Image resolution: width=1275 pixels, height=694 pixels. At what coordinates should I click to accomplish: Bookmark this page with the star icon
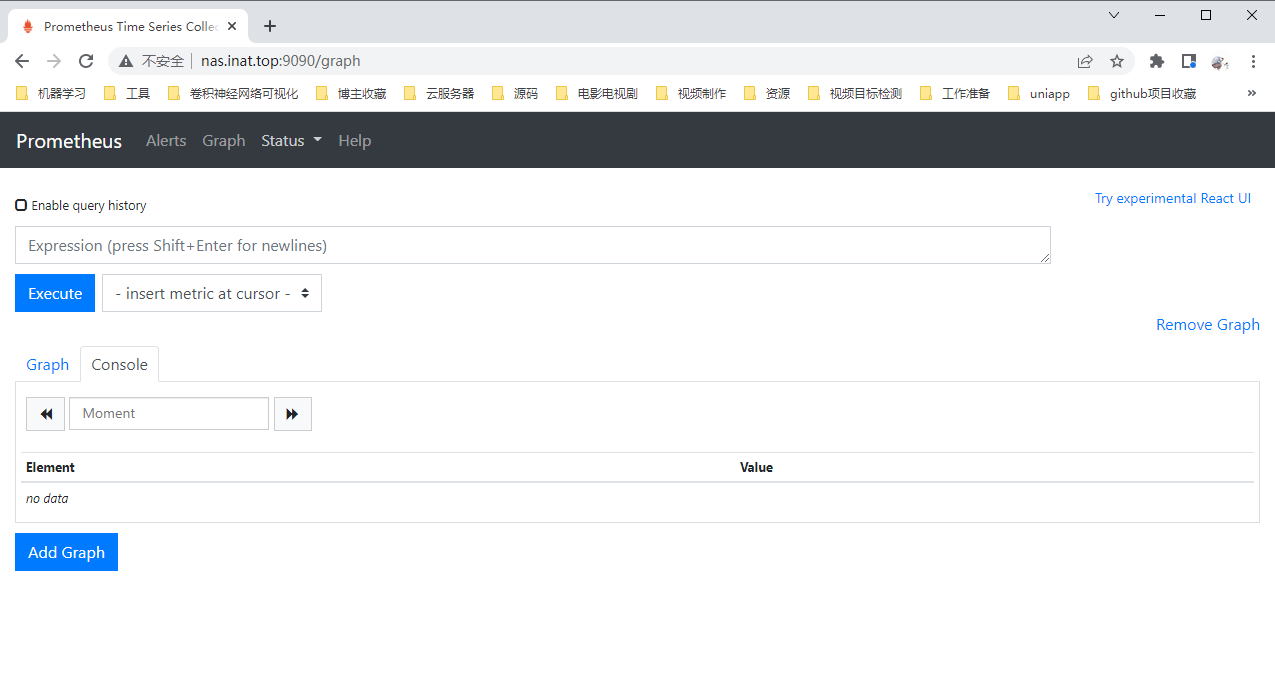pyautogui.click(x=1117, y=61)
